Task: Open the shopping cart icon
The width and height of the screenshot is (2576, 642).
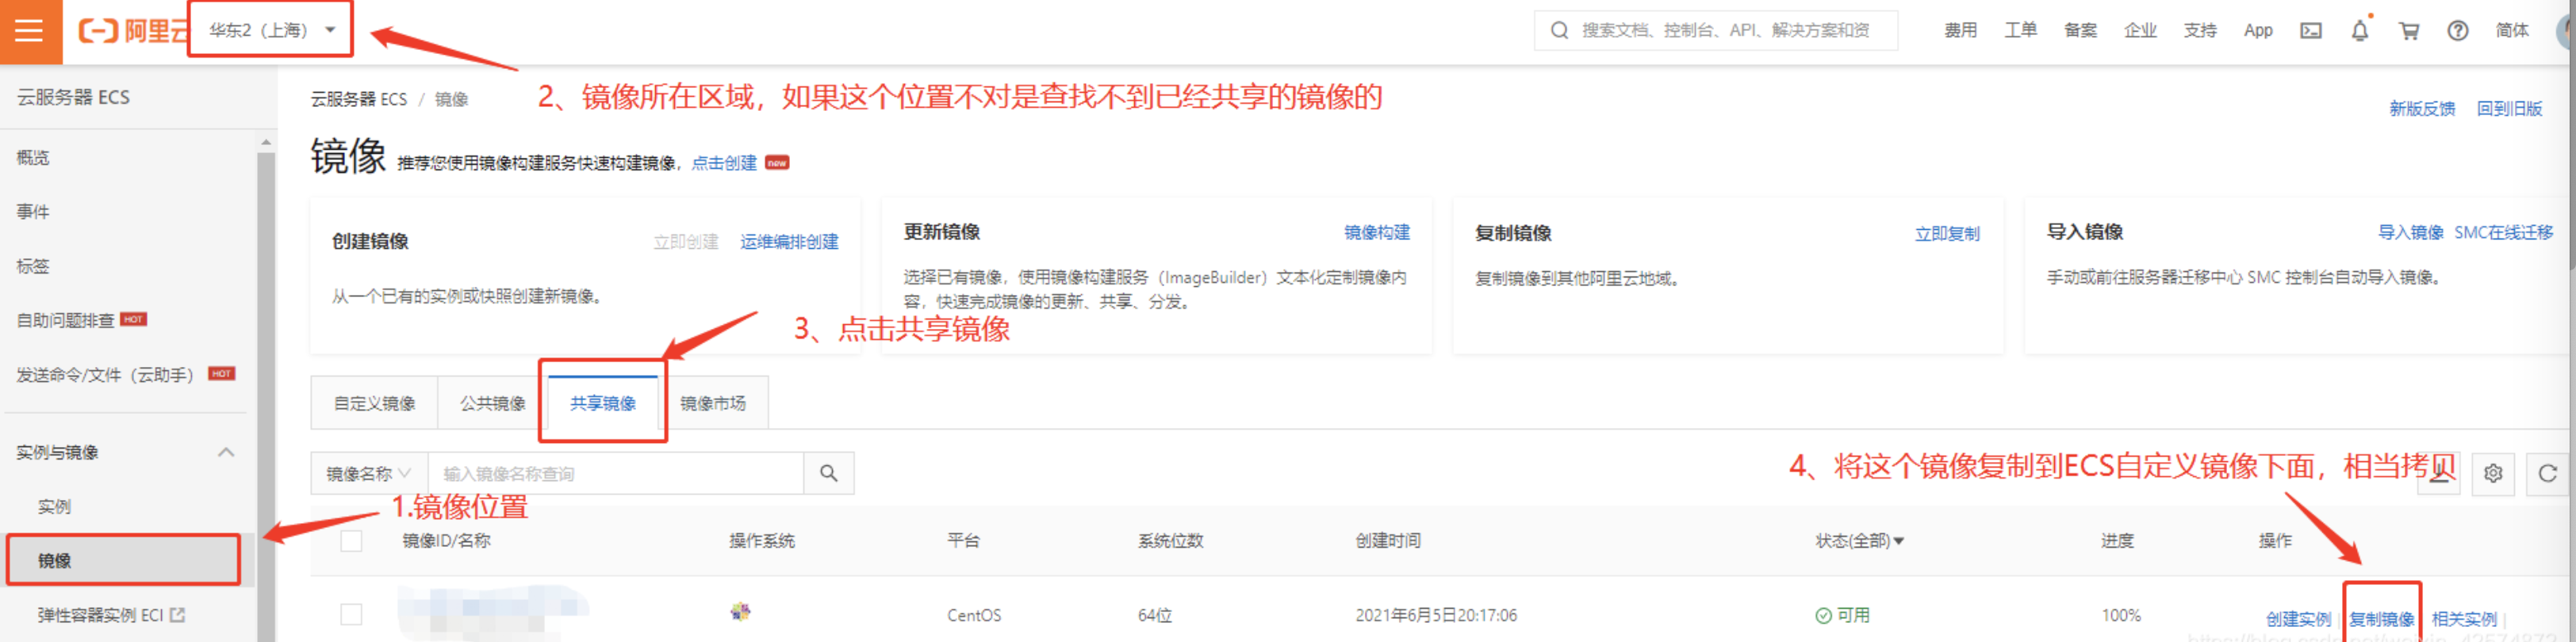Action: point(2409,30)
